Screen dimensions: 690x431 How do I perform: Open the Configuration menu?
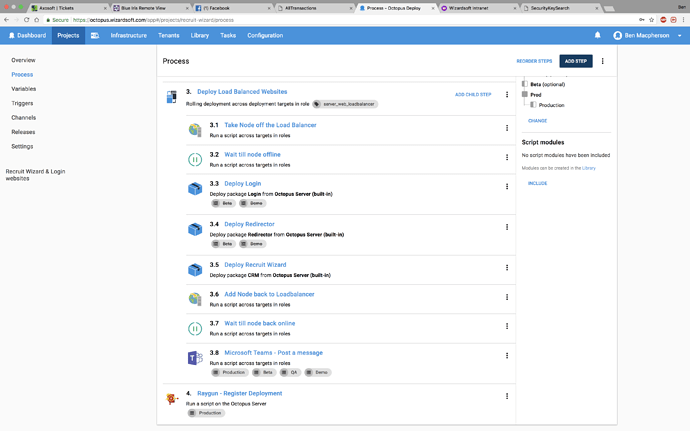265,36
